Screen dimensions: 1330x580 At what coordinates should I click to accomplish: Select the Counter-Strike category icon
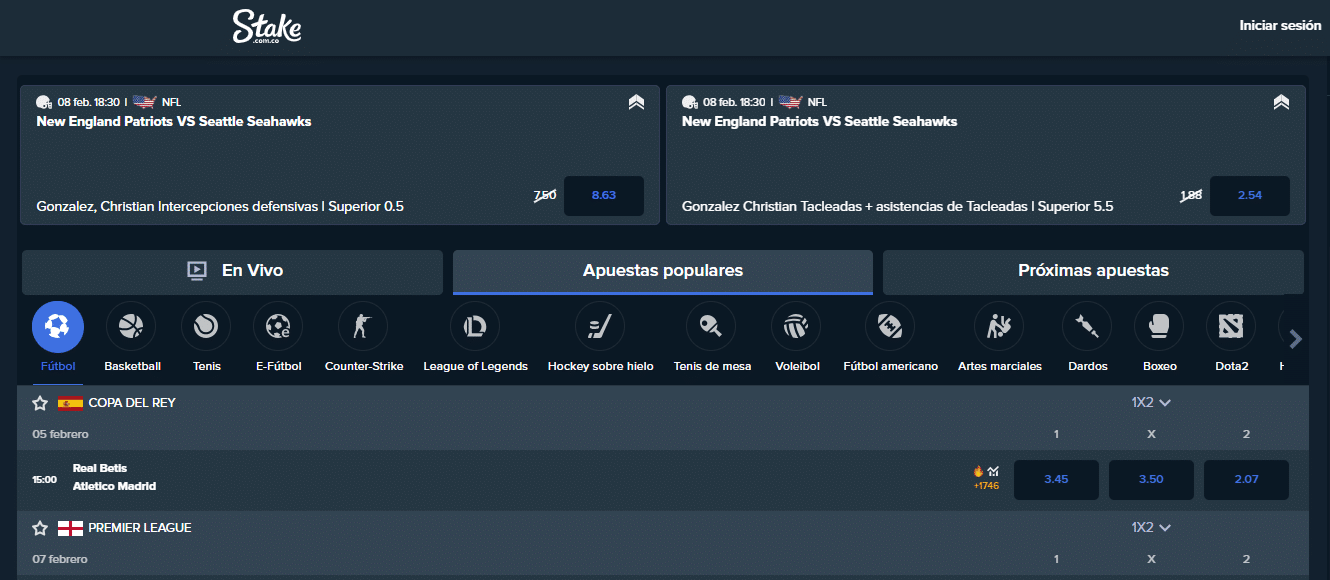click(x=362, y=326)
